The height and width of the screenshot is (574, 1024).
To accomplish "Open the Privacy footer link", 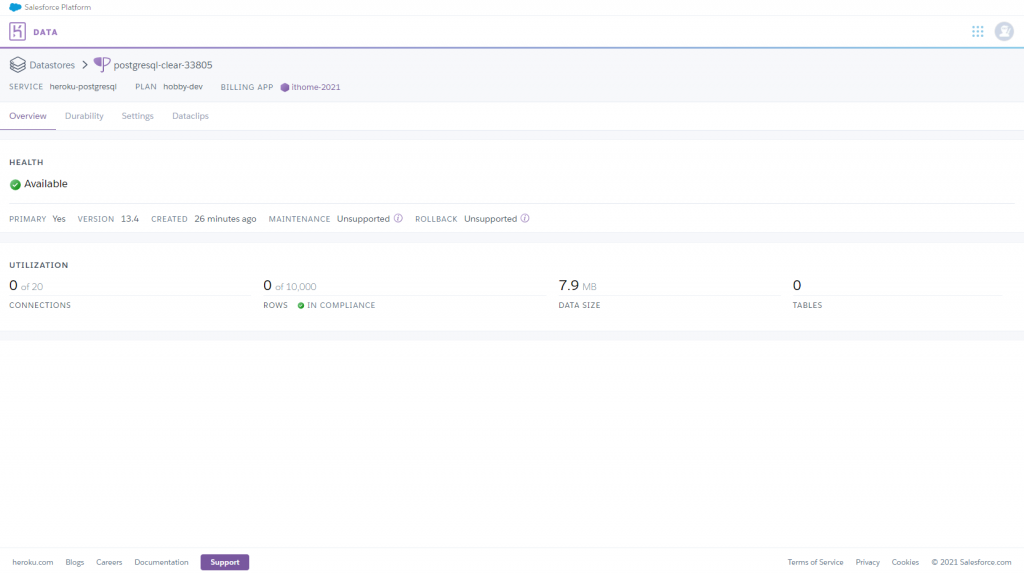I will [x=867, y=562].
